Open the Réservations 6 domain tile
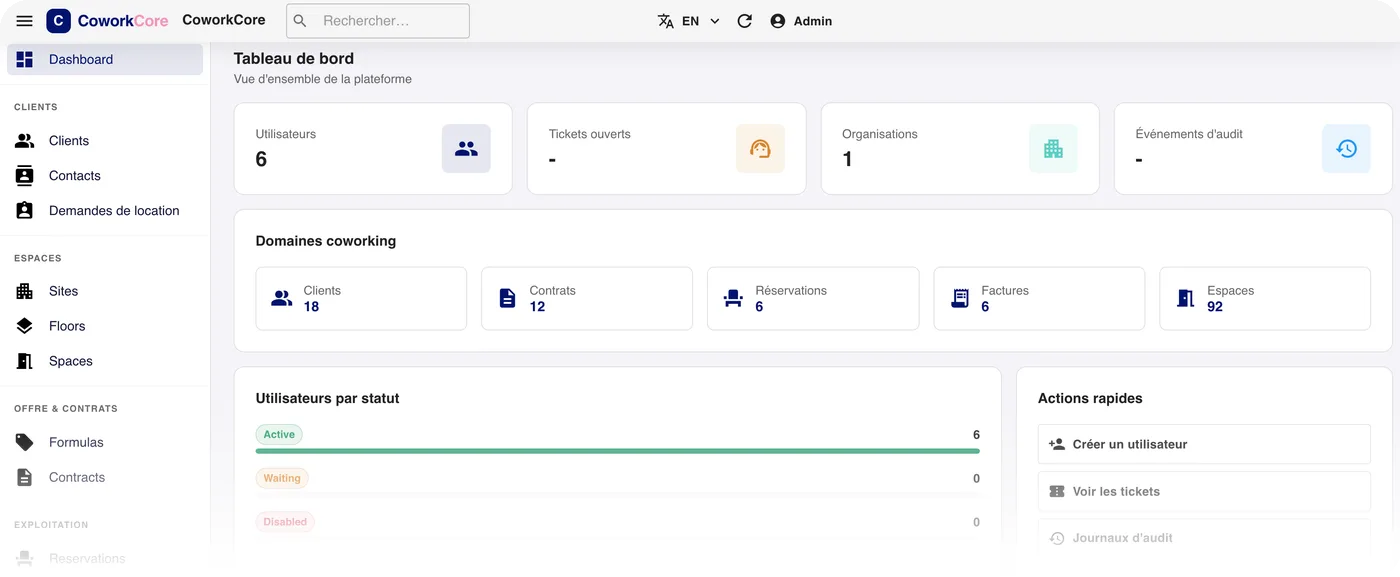The height and width of the screenshot is (577, 1400). pyautogui.click(x=813, y=298)
